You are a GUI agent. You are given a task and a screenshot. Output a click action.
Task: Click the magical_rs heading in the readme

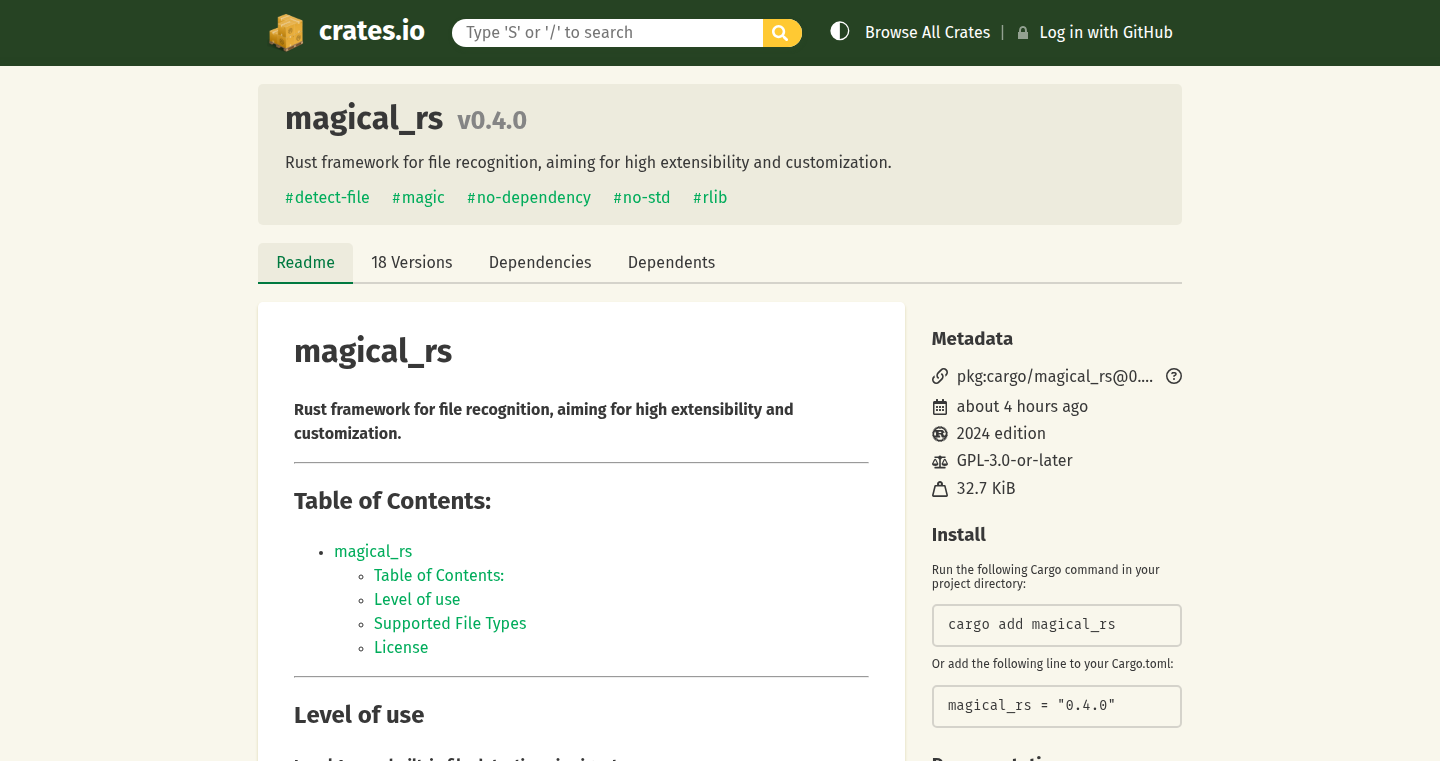[373, 352]
